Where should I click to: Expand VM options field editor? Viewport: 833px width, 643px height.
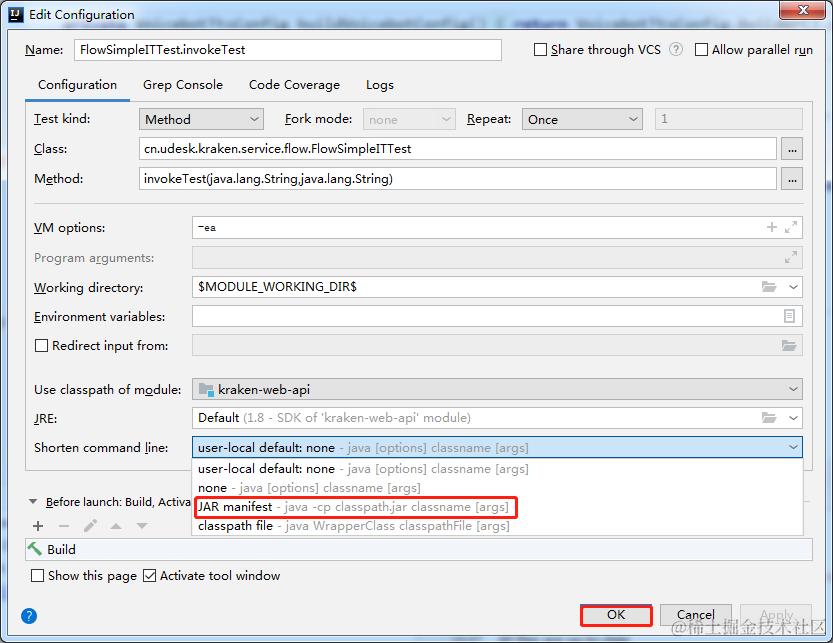tap(790, 227)
